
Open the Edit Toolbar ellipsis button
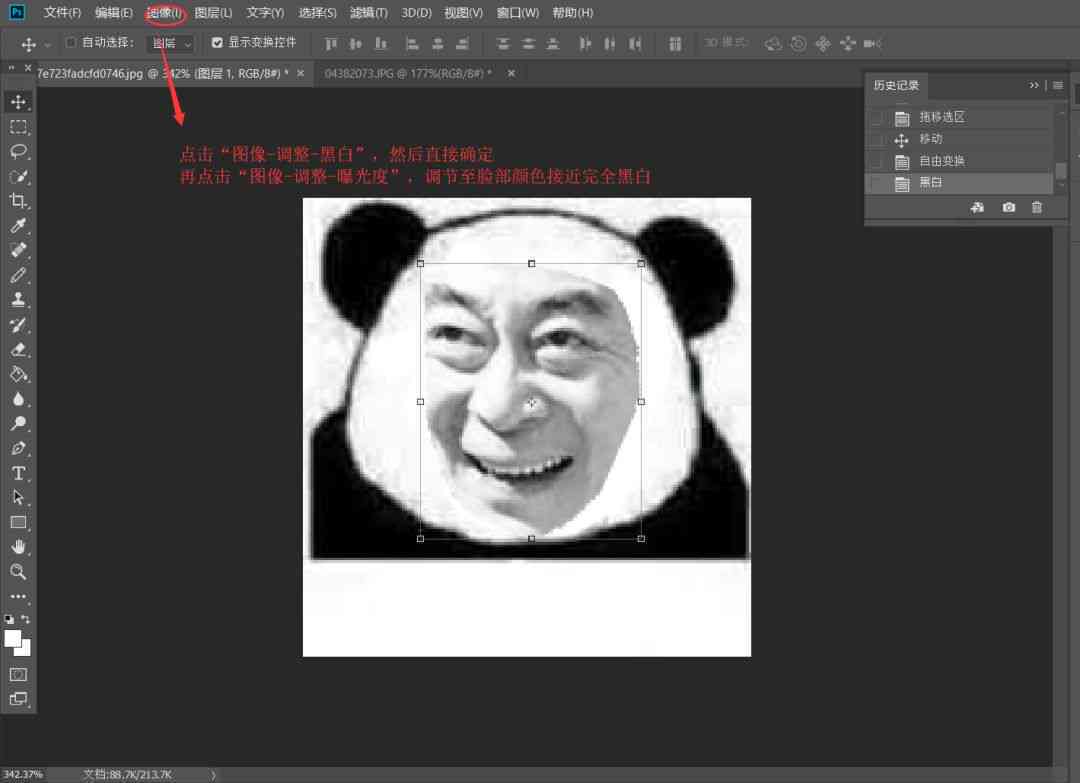tap(19, 596)
